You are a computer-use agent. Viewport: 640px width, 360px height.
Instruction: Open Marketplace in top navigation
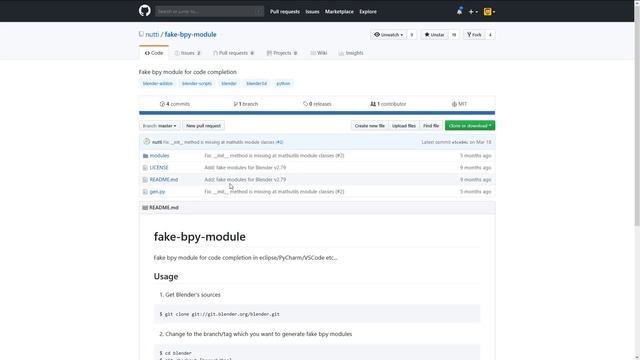(339, 12)
